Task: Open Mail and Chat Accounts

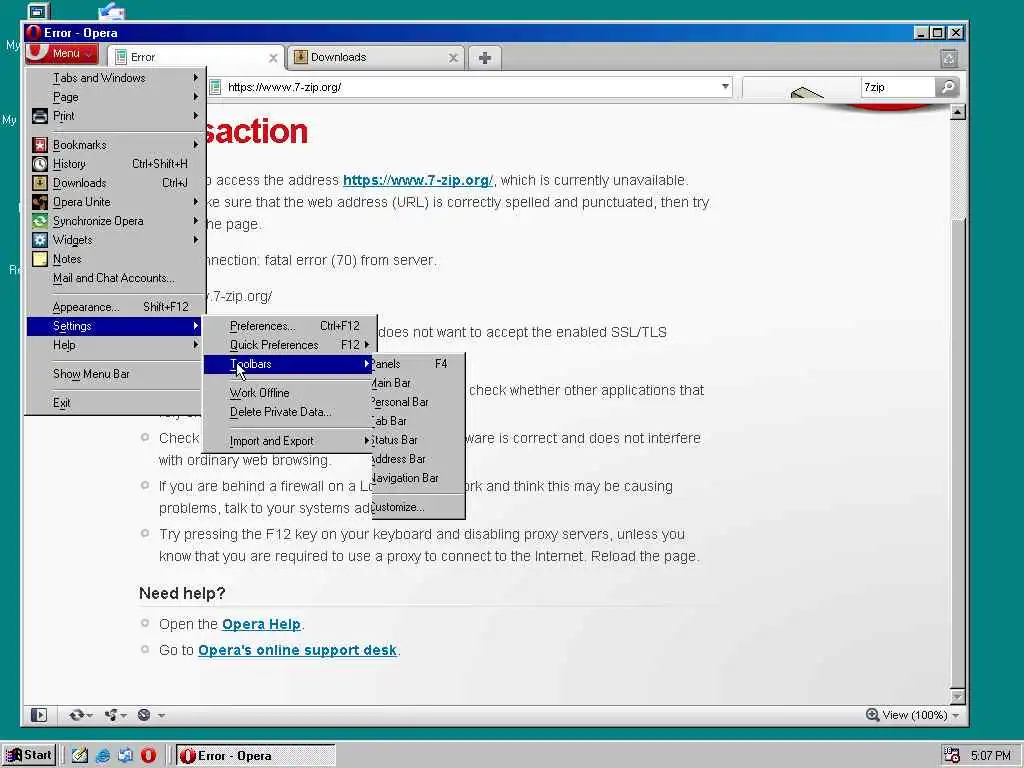Action: pos(116,278)
